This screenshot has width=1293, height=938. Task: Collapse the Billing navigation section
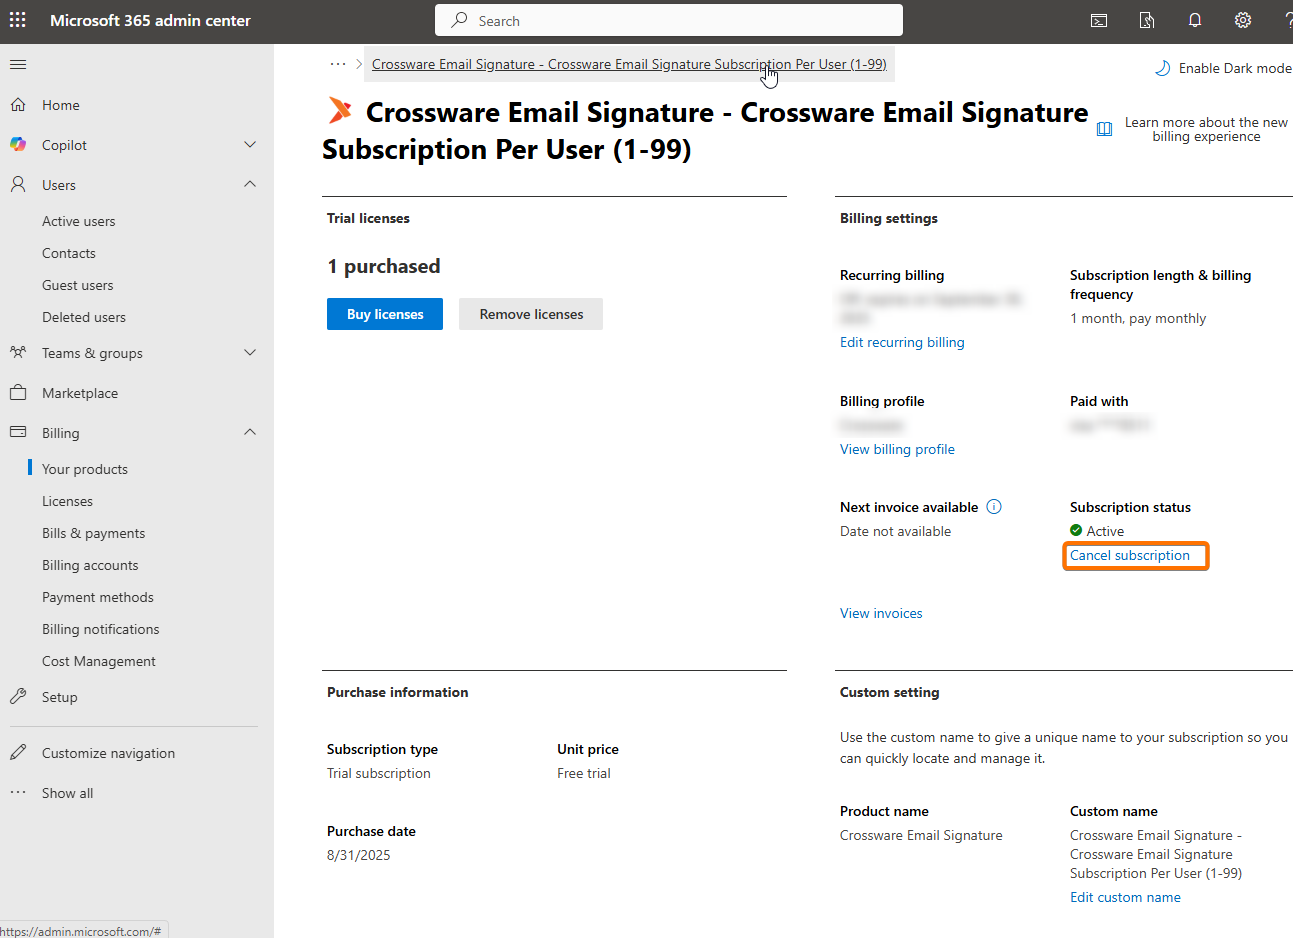point(250,433)
